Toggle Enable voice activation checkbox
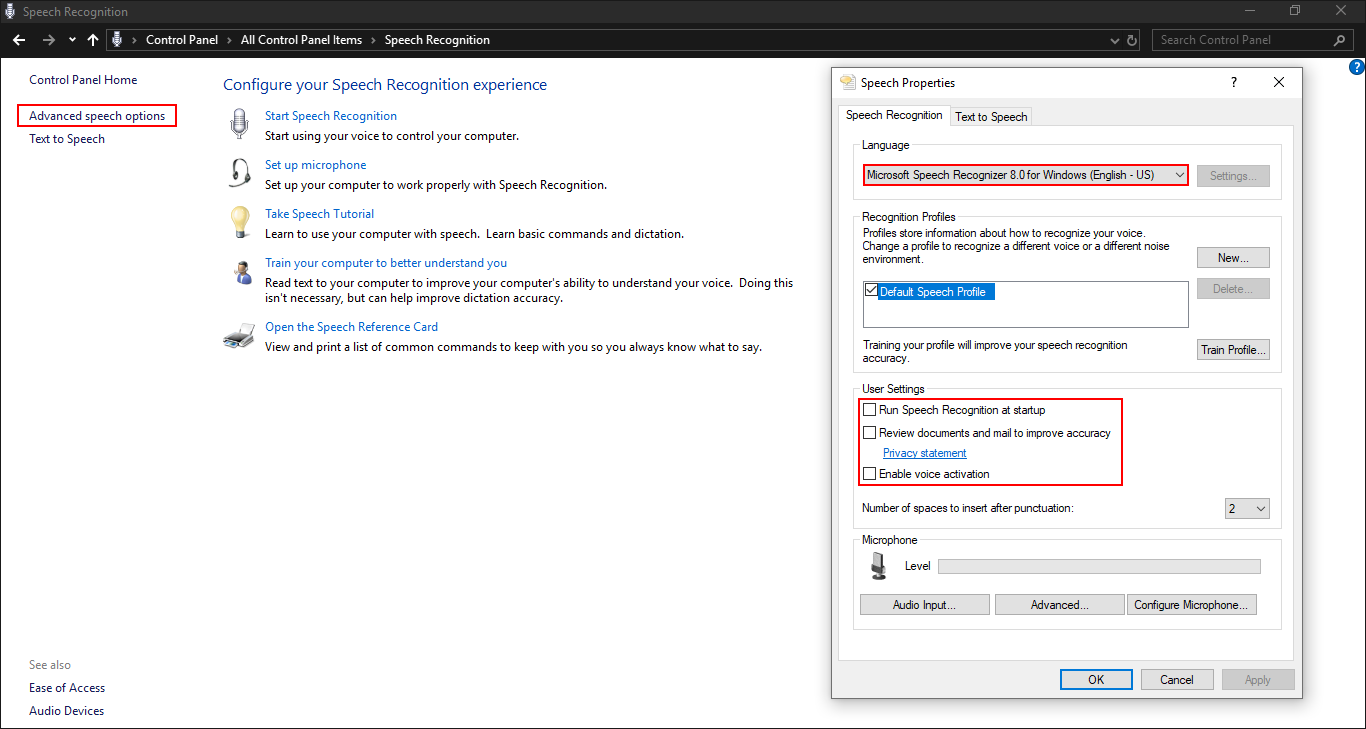Screen dimensions: 1366x729 (870, 474)
